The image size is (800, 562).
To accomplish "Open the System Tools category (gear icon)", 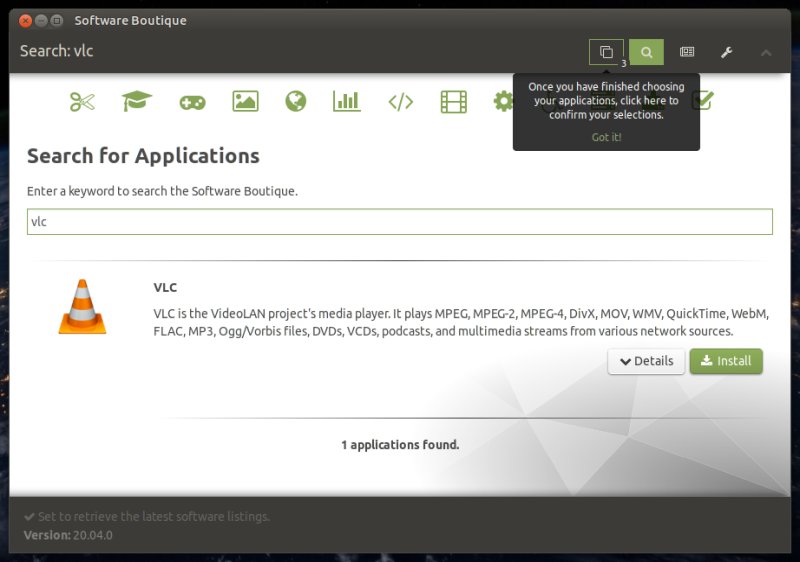I will [x=503, y=101].
